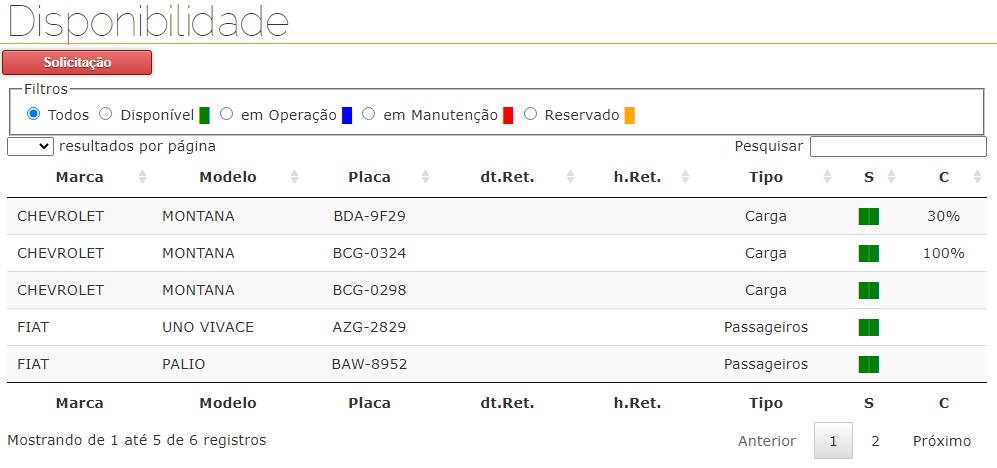Image resolution: width=997 pixels, height=468 pixels.
Task: Click the sort arrows beside dt.Ret. header
Action: coord(570,177)
